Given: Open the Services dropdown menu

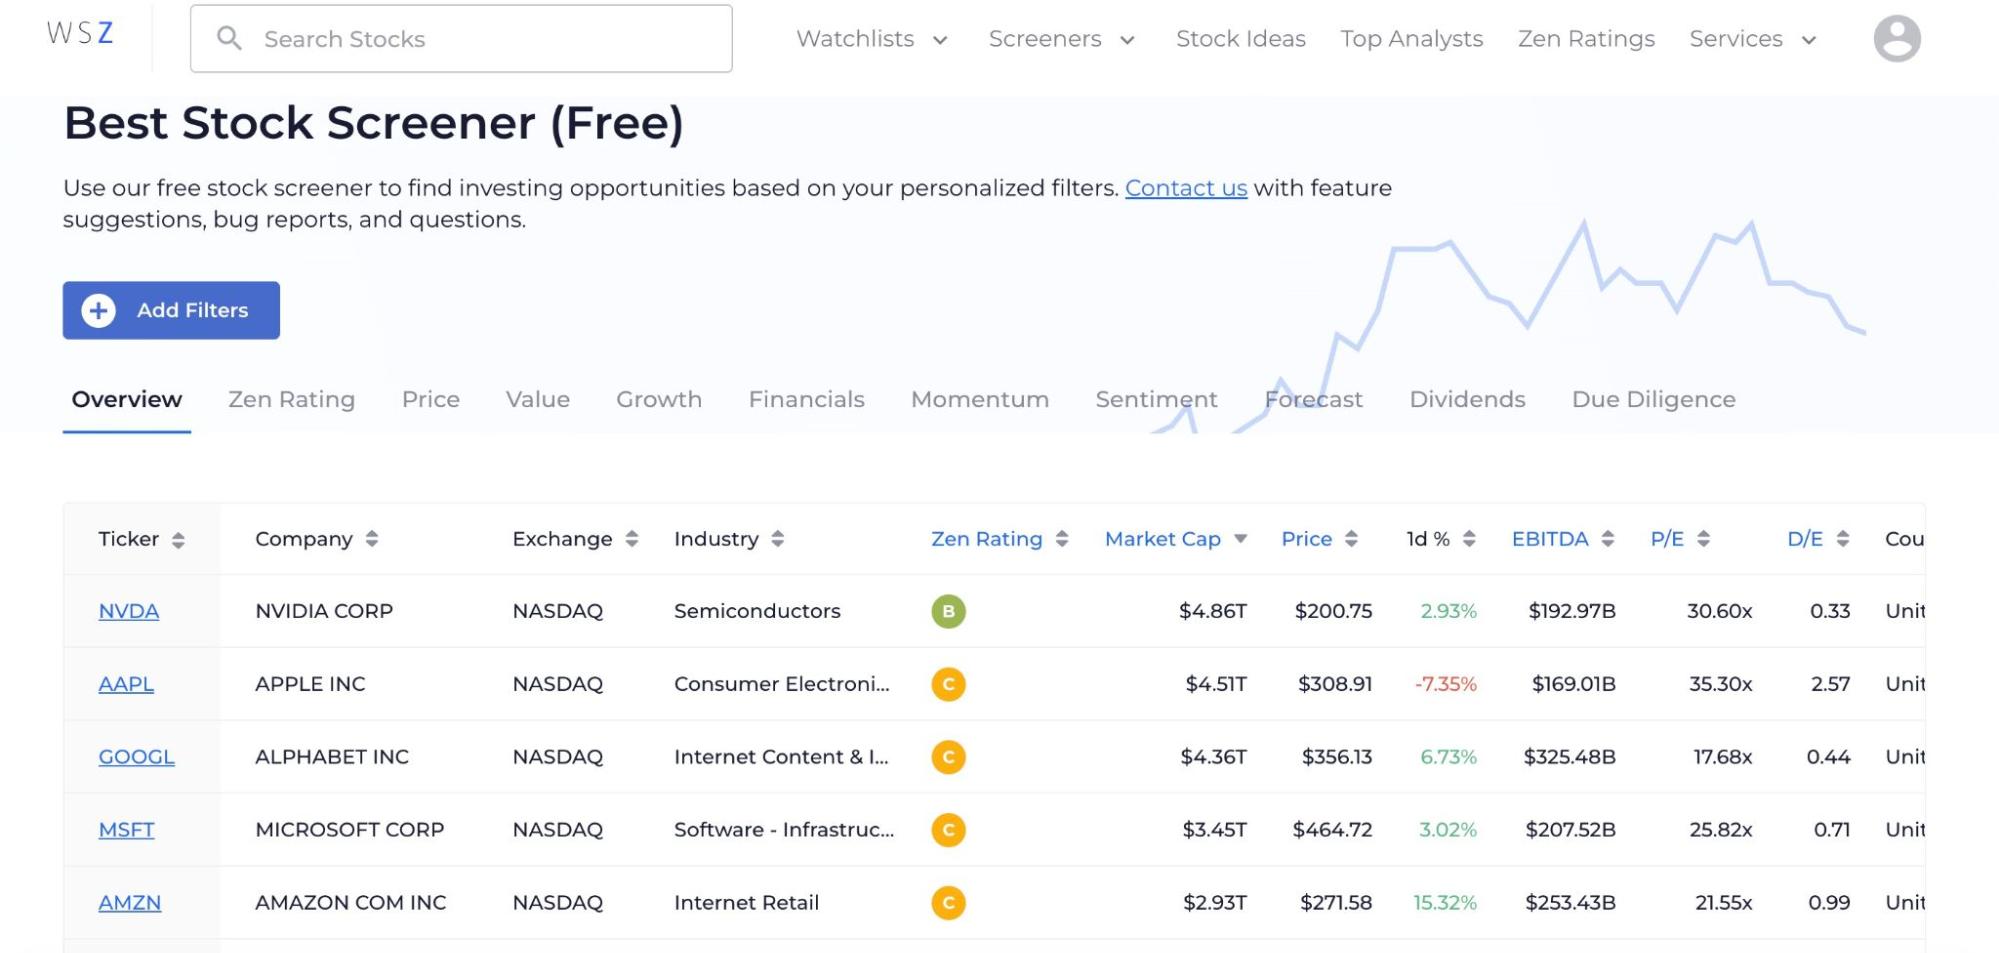Looking at the screenshot, I should [1752, 39].
